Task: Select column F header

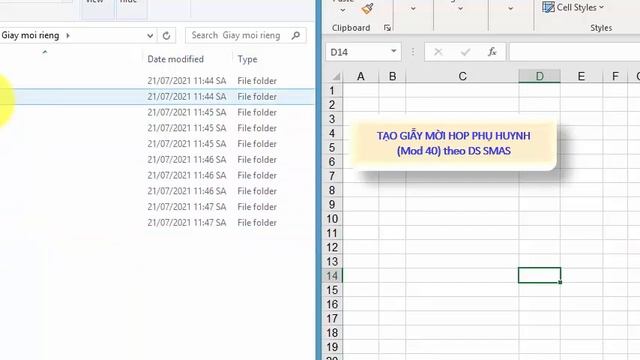Action: coord(615,76)
